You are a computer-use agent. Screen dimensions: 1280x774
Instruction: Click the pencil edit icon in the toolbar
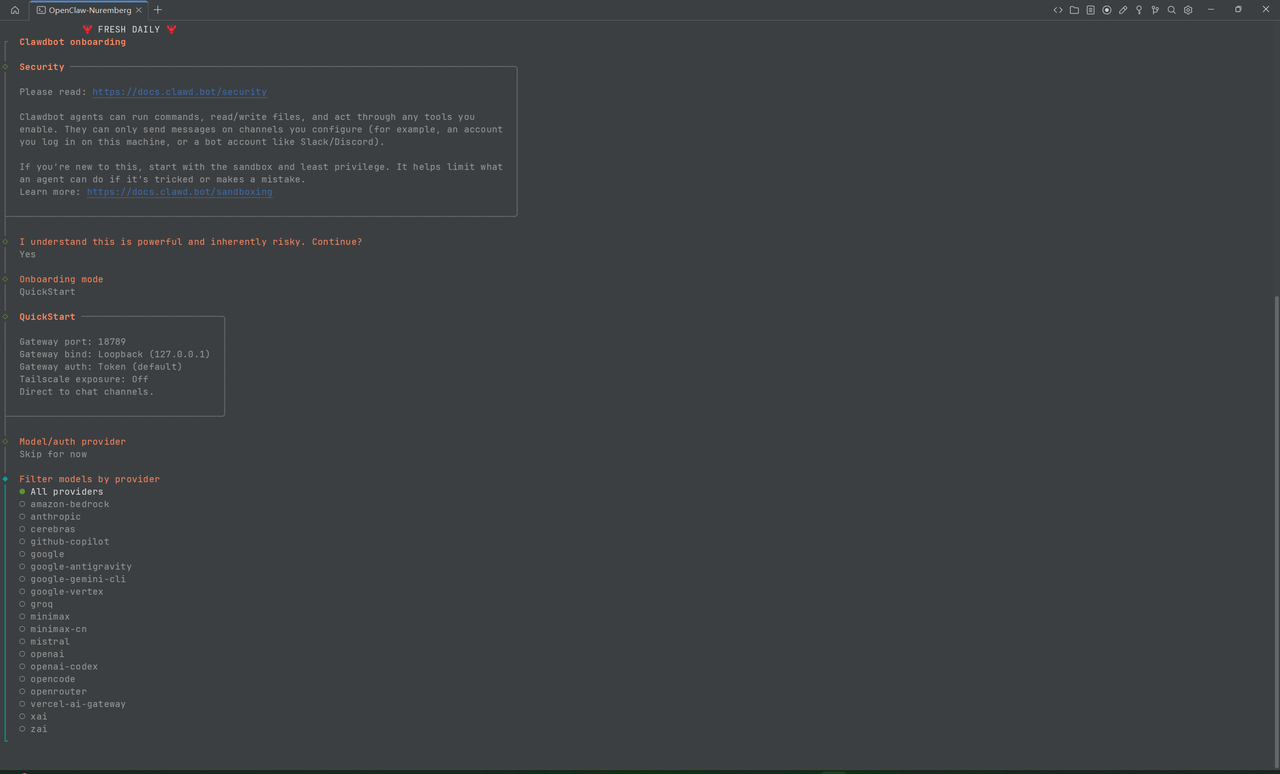(1123, 10)
